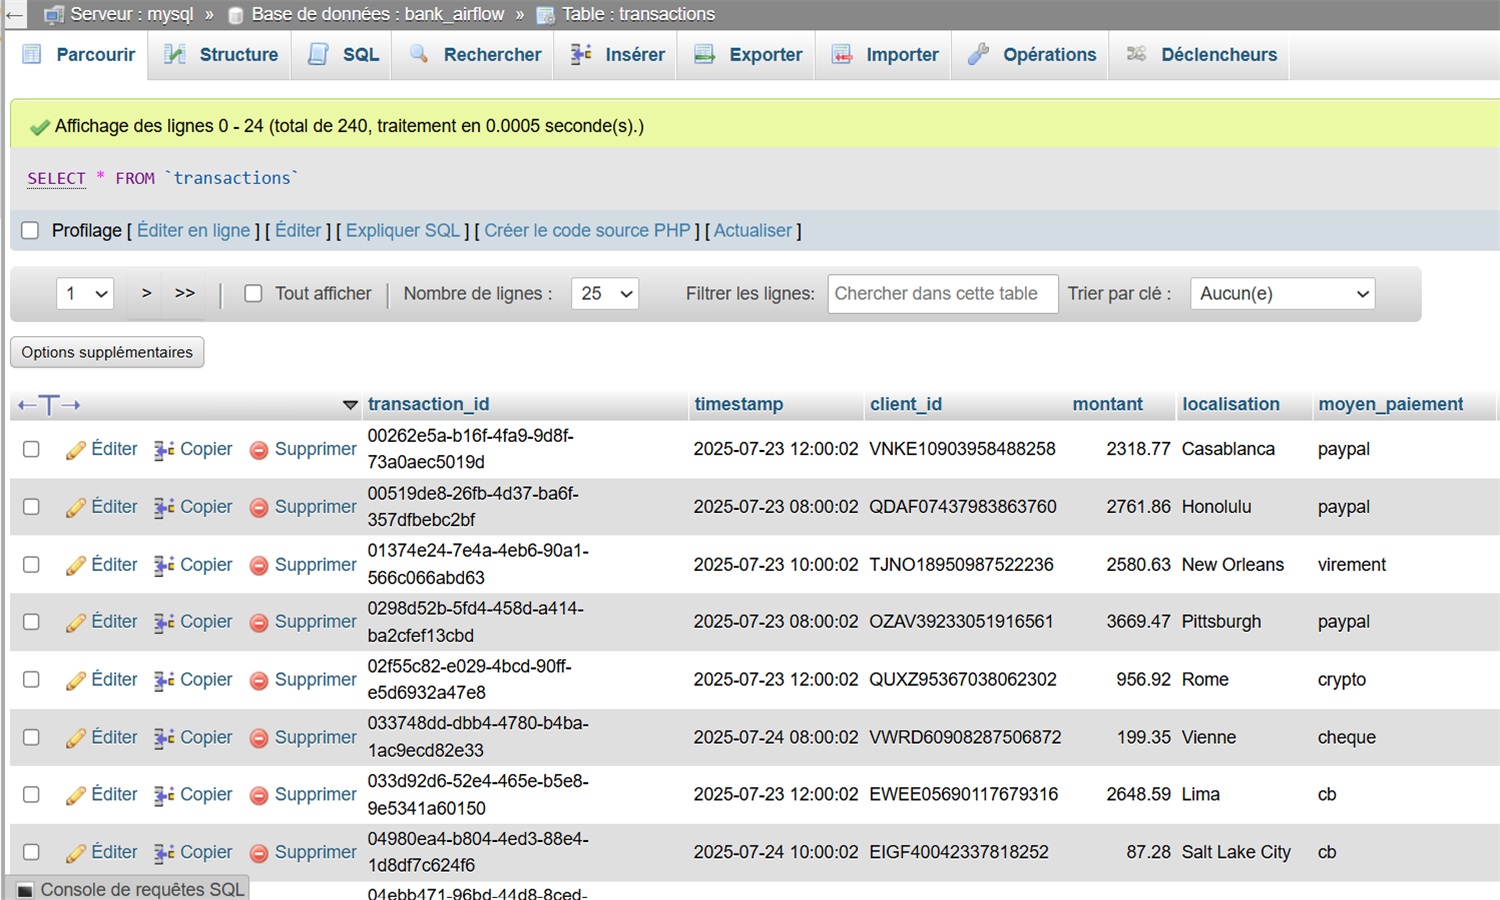Check the Tout afficher box
The width and height of the screenshot is (1500, 900).
[x=254, y=294]
